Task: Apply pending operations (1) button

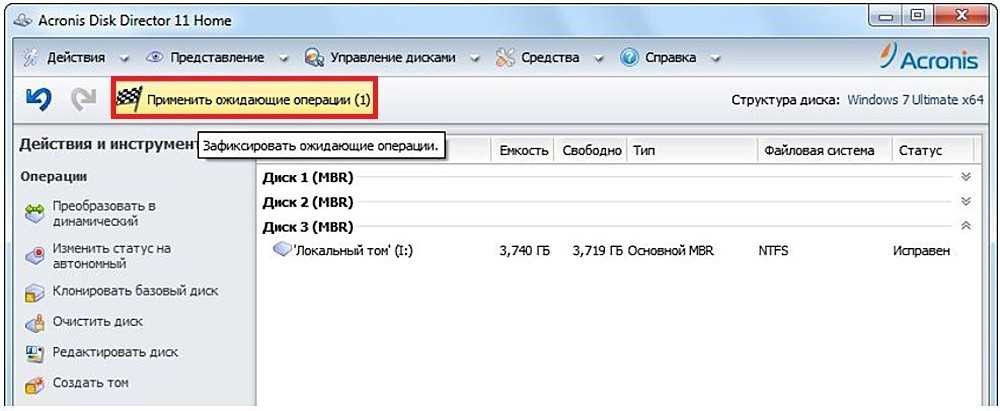Action: 245,99
